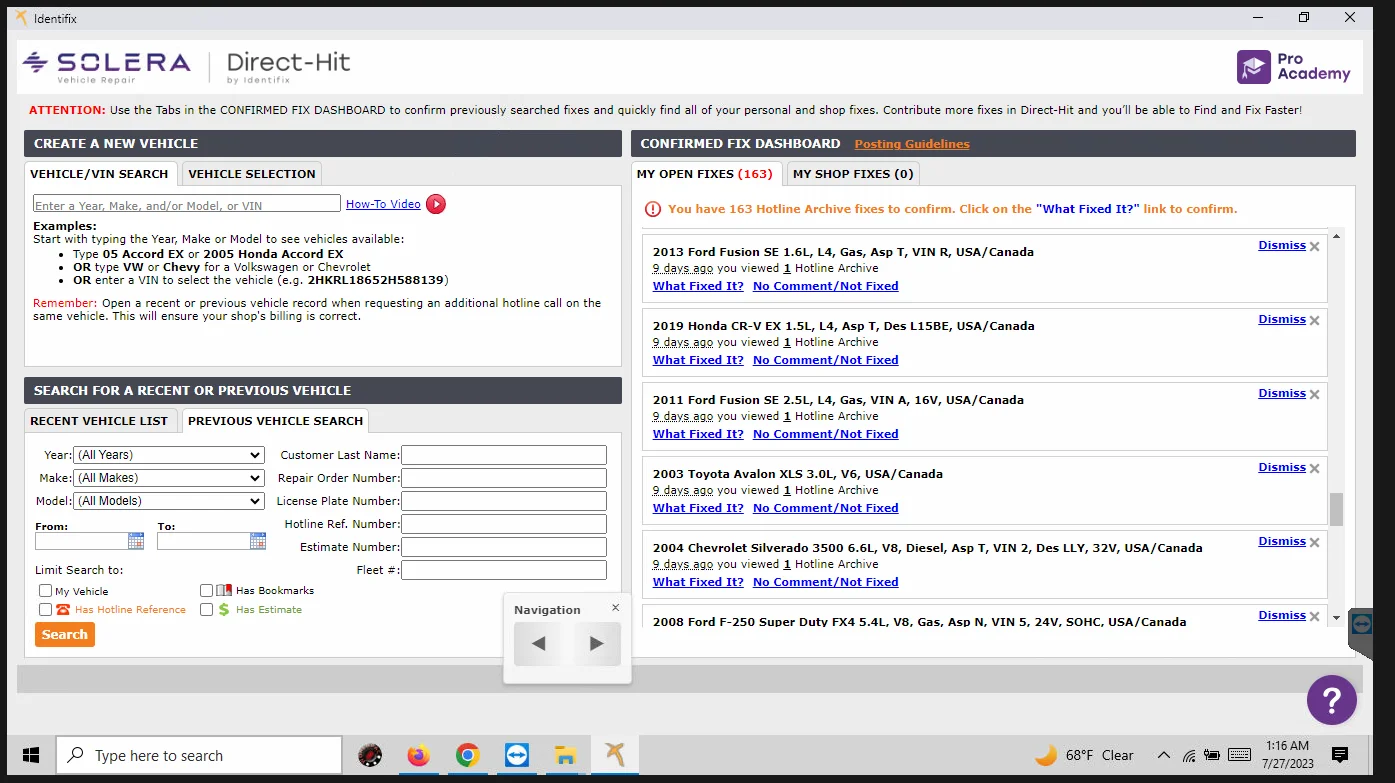Go forward with Navigation right arrow

coord(597,644)
